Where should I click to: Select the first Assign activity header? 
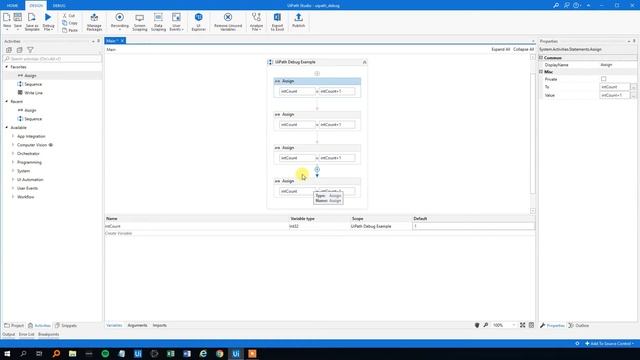[317, 81]
